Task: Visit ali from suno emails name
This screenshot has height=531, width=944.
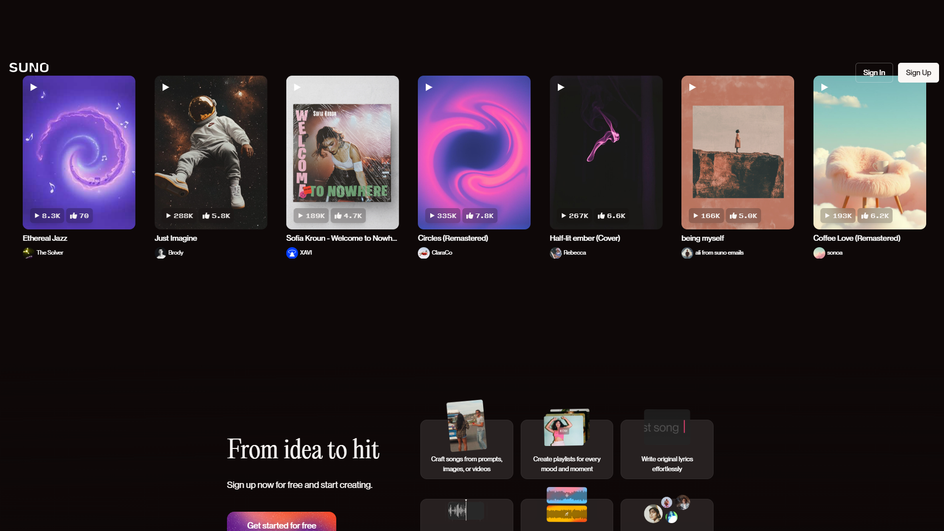Action: click(719, 253)
